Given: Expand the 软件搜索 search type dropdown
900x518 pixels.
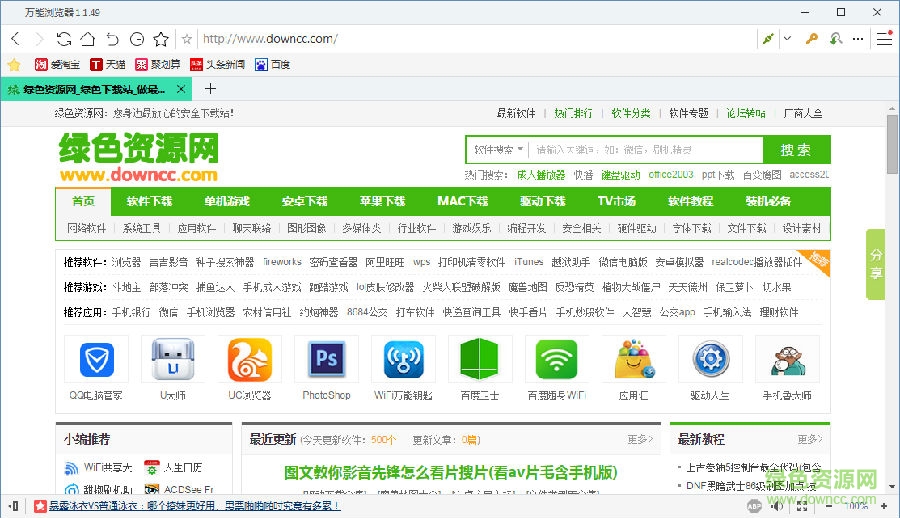Looking at the screenshot, I should 498,150.
